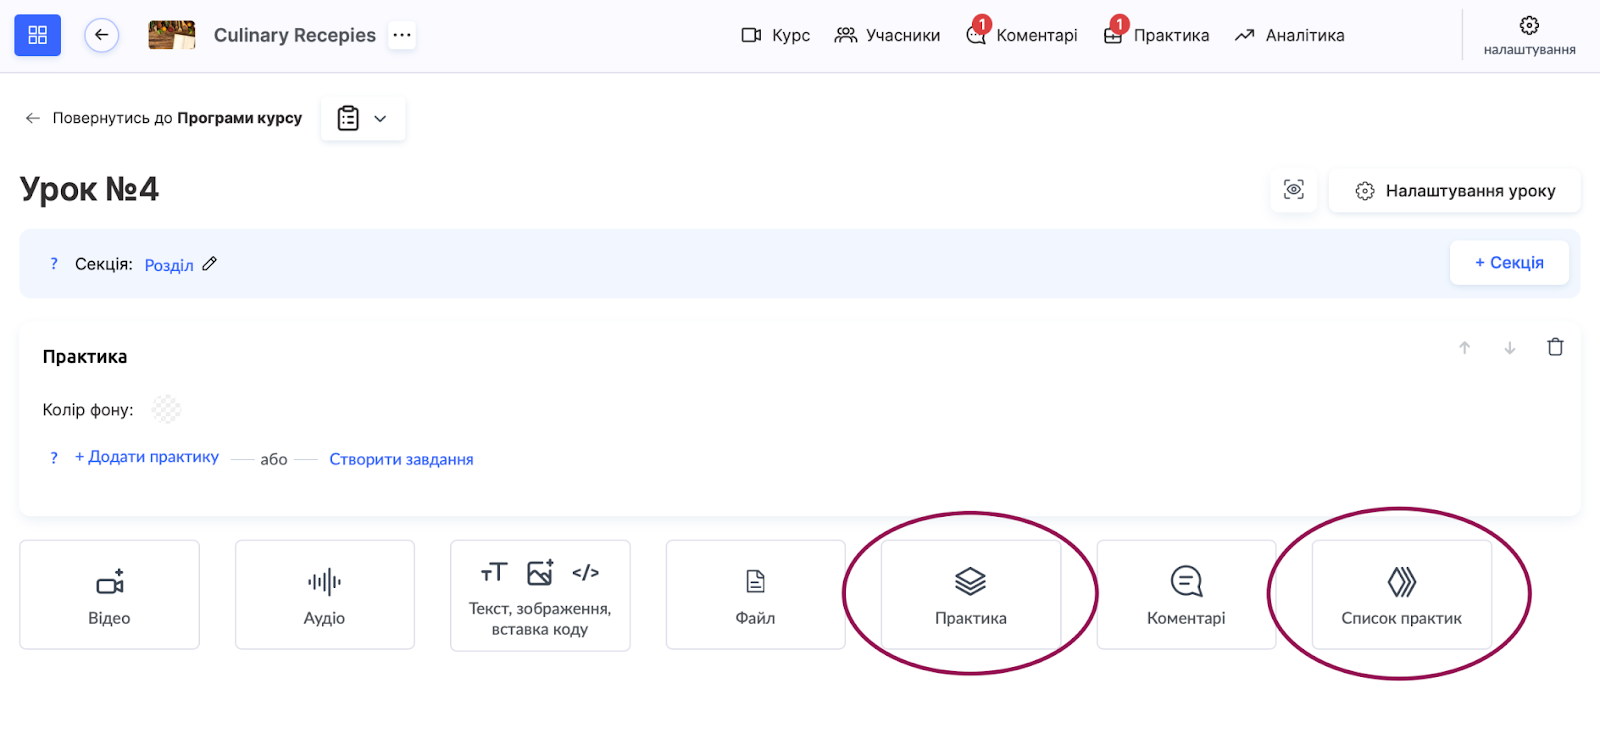
Task: Edit section name with pencil icon
Action: [209, 264]
